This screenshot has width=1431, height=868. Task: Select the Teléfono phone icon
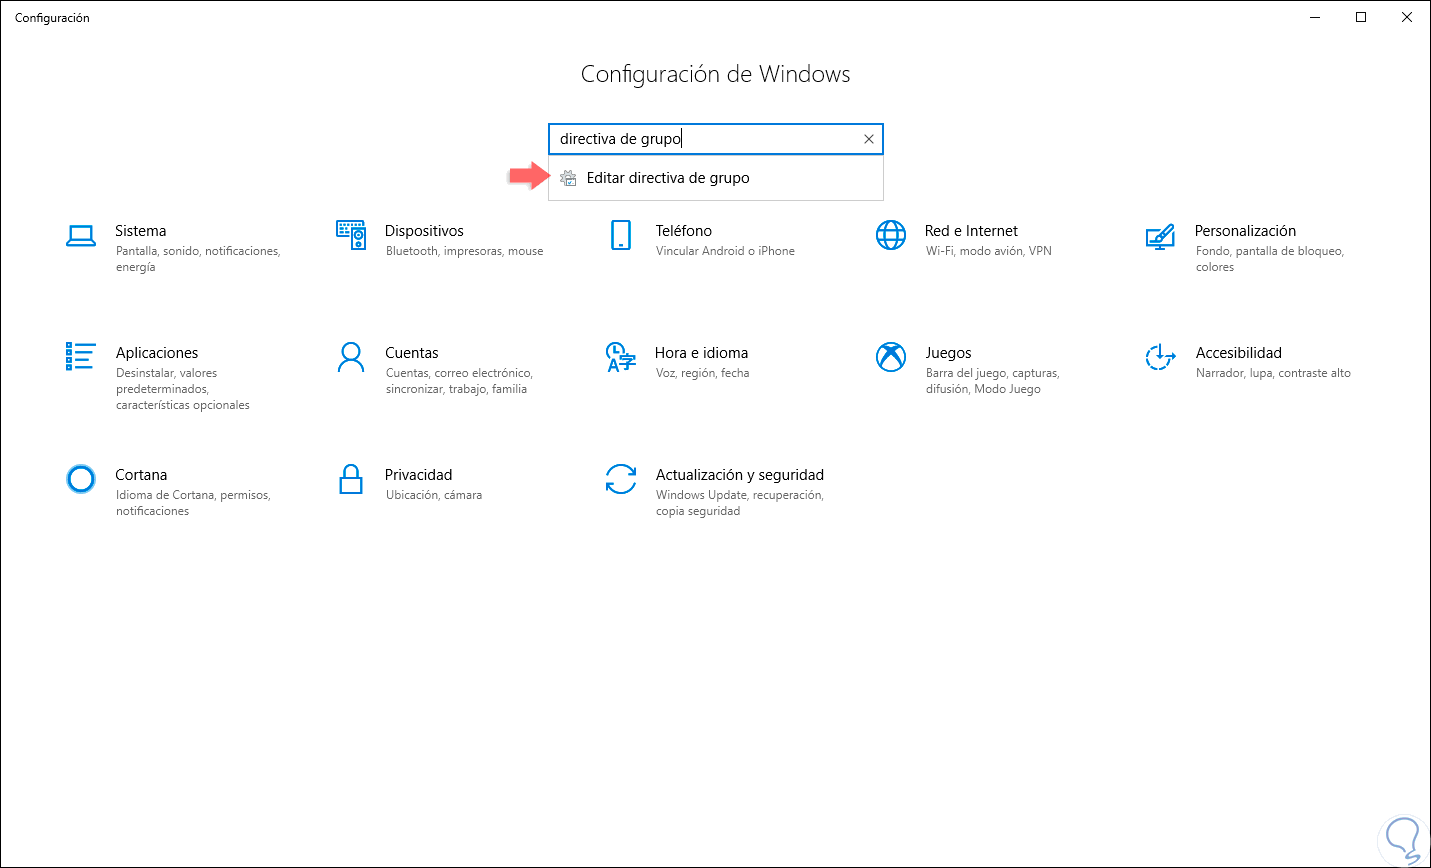pos(621,235)
